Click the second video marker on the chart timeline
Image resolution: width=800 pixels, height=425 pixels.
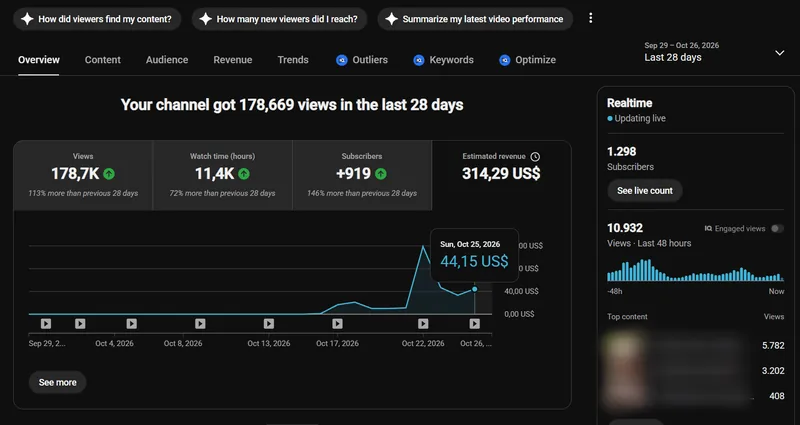click(x=80, y=323)
